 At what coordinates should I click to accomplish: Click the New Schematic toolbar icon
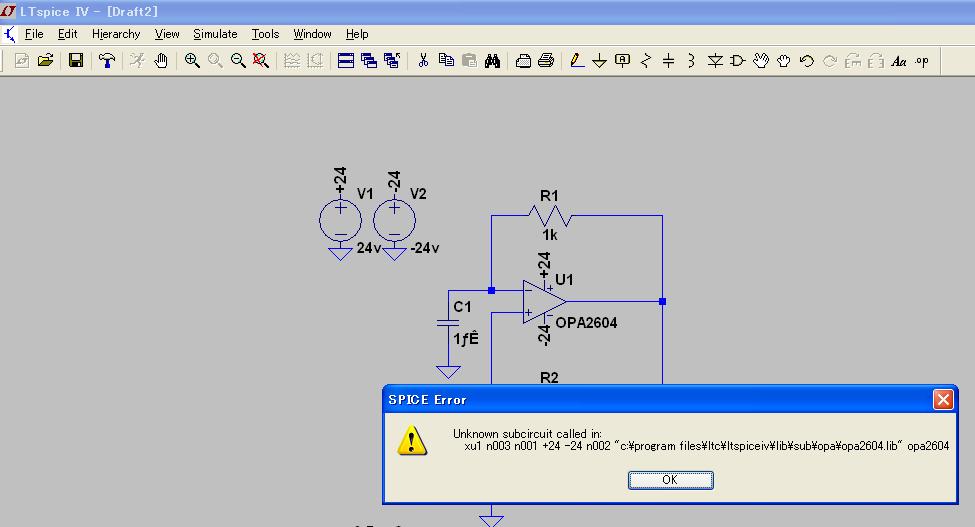pos(22,60)
